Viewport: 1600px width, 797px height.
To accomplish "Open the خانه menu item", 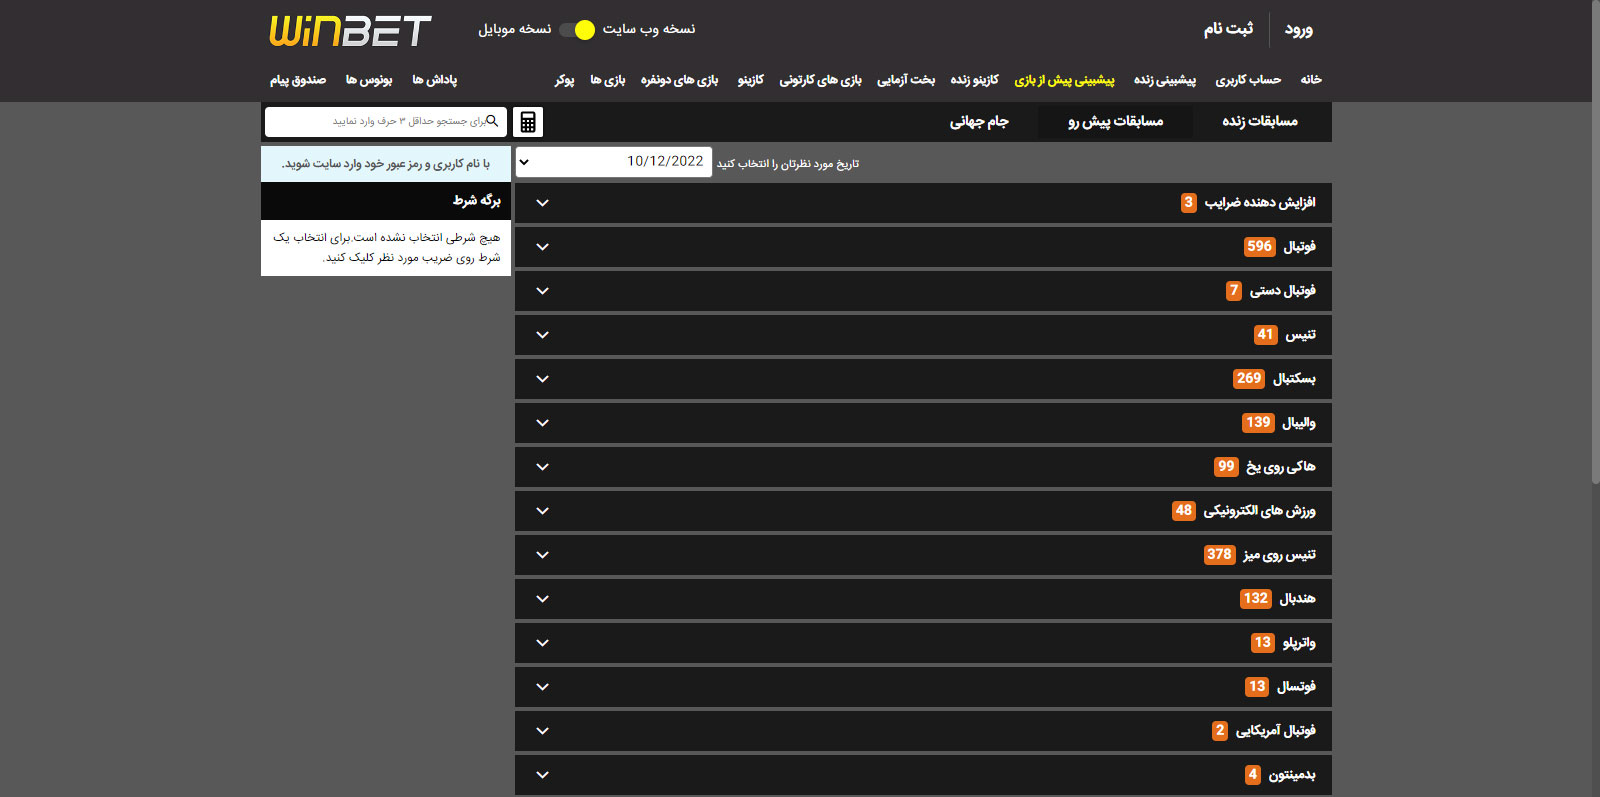I will [1311, 80].
